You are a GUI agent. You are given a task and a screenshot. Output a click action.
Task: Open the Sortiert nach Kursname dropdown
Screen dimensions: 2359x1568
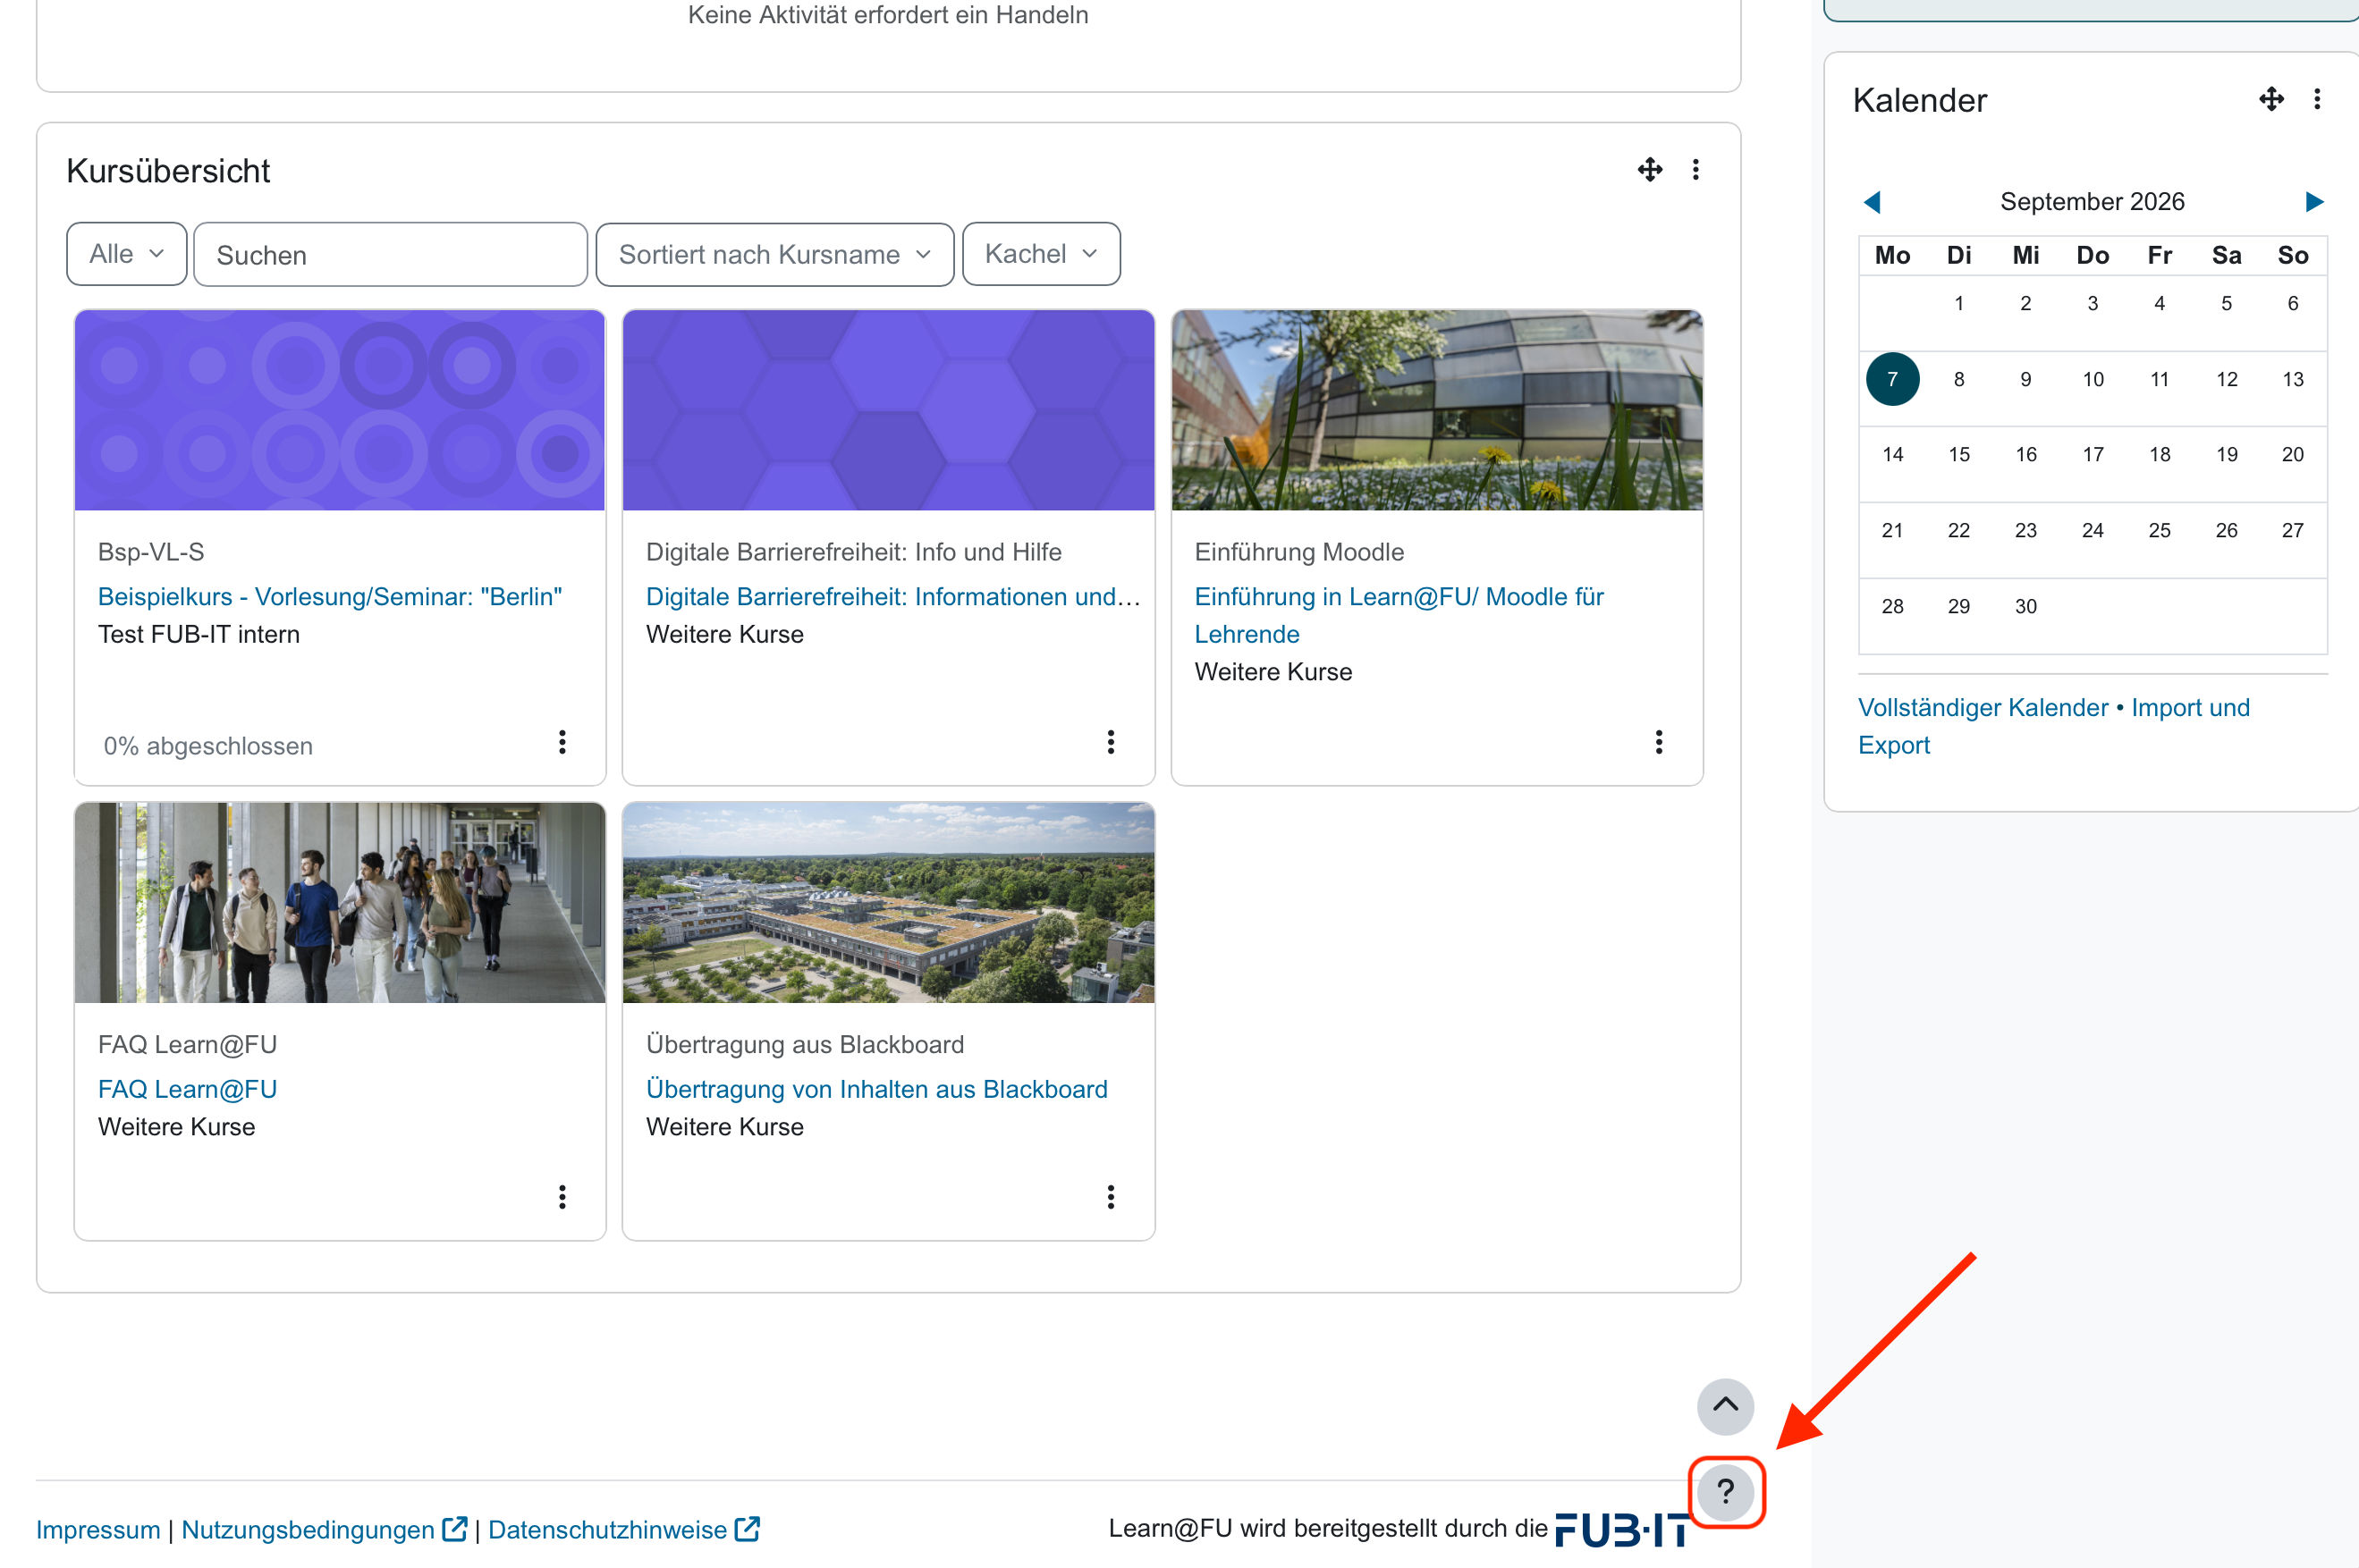(774, 254)
